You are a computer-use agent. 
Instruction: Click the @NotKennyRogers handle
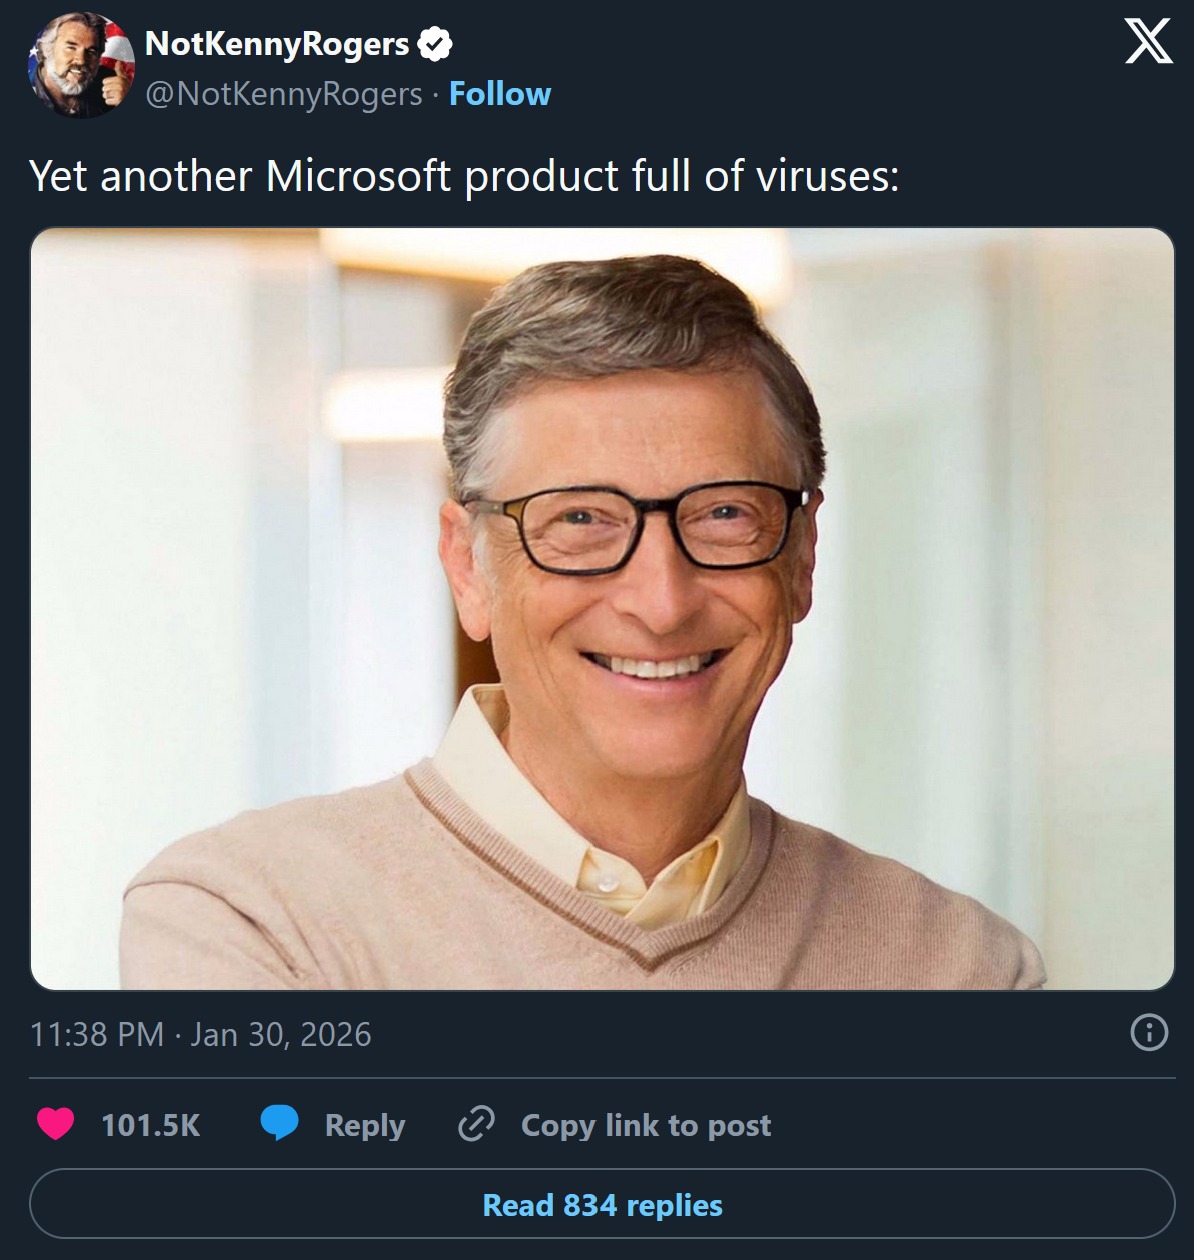pos(284,94)
